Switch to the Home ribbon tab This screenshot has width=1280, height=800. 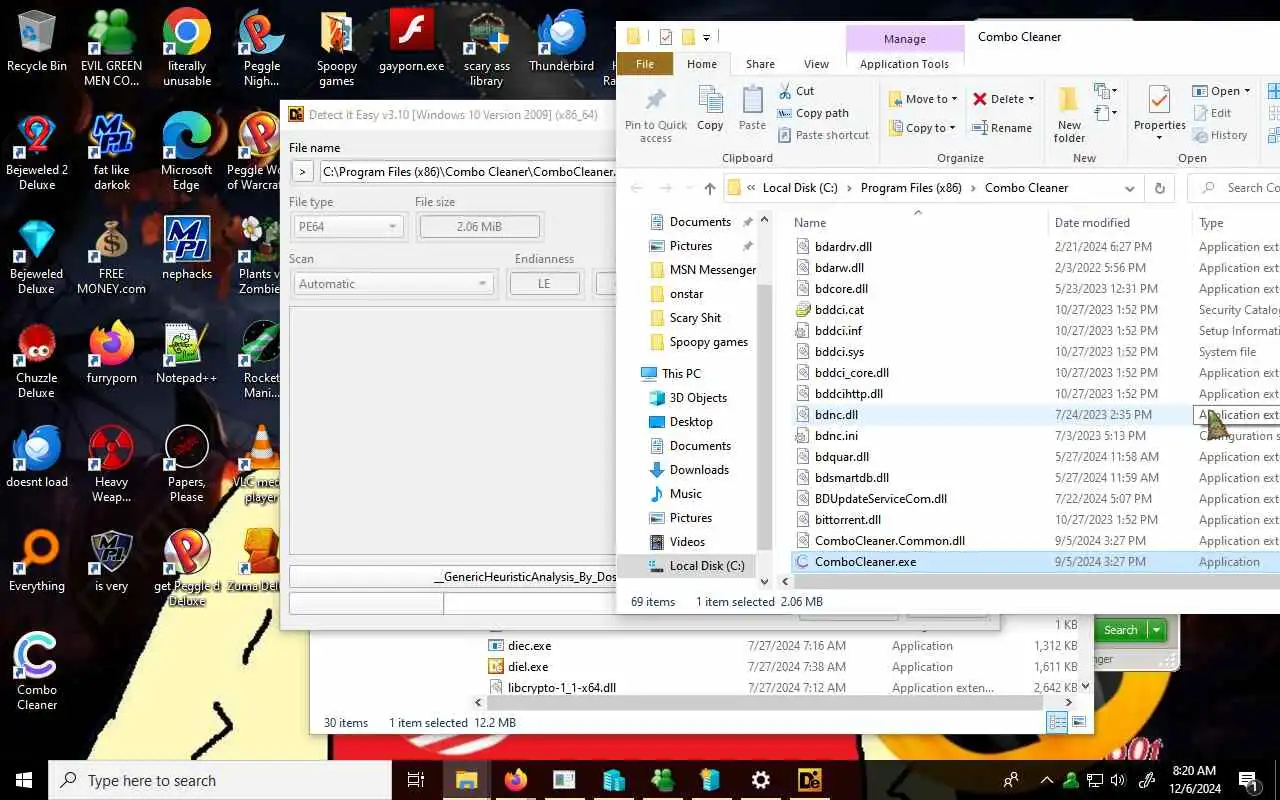point(702,64)
